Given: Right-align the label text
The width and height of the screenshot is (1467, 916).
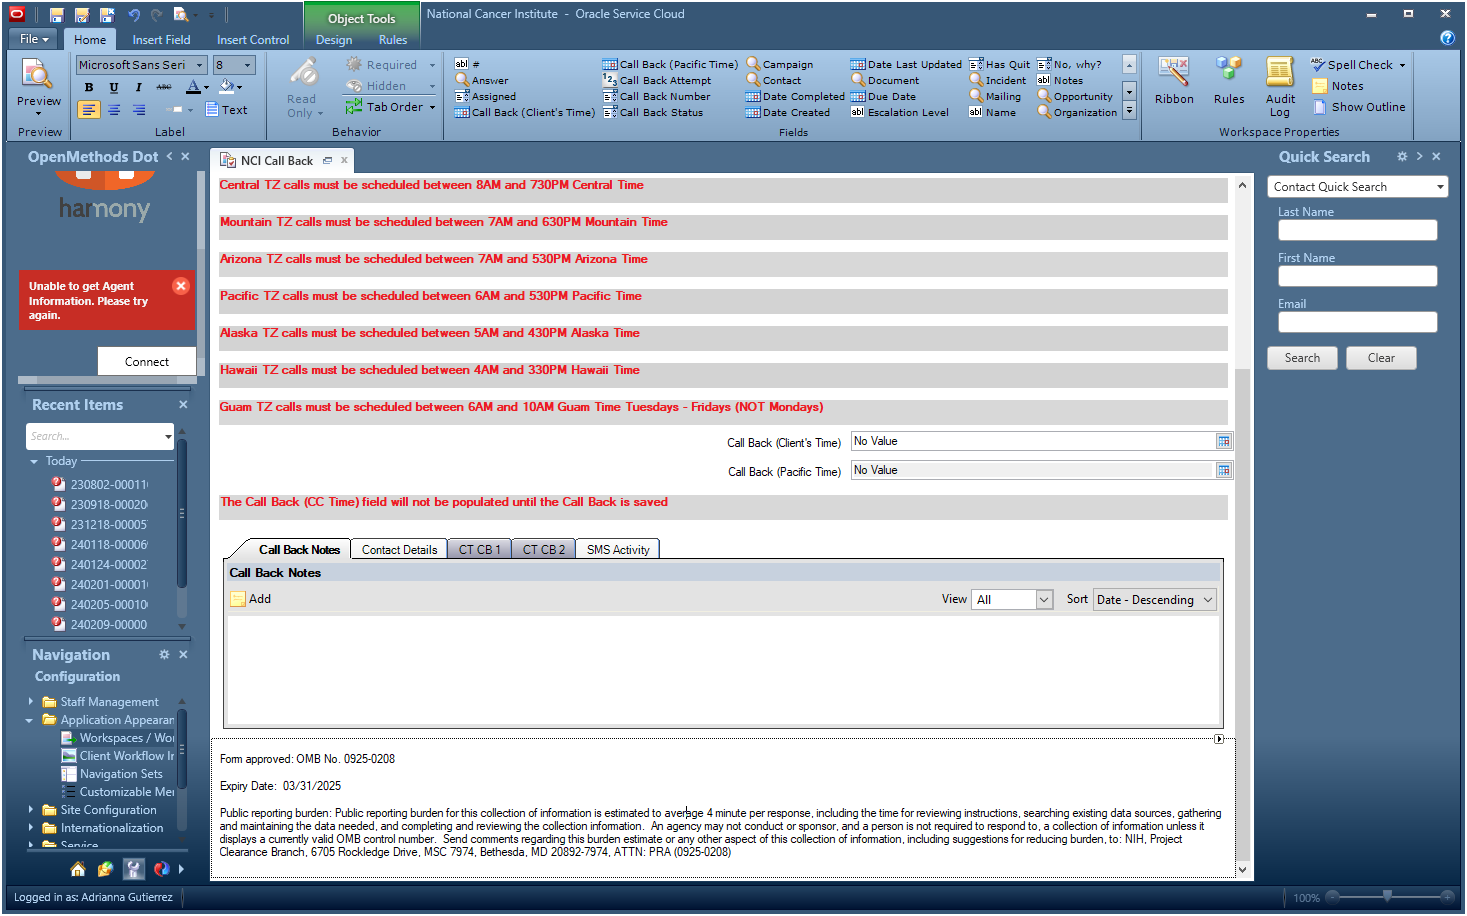Looking at the screenshot, I should [x=139, y=110].
